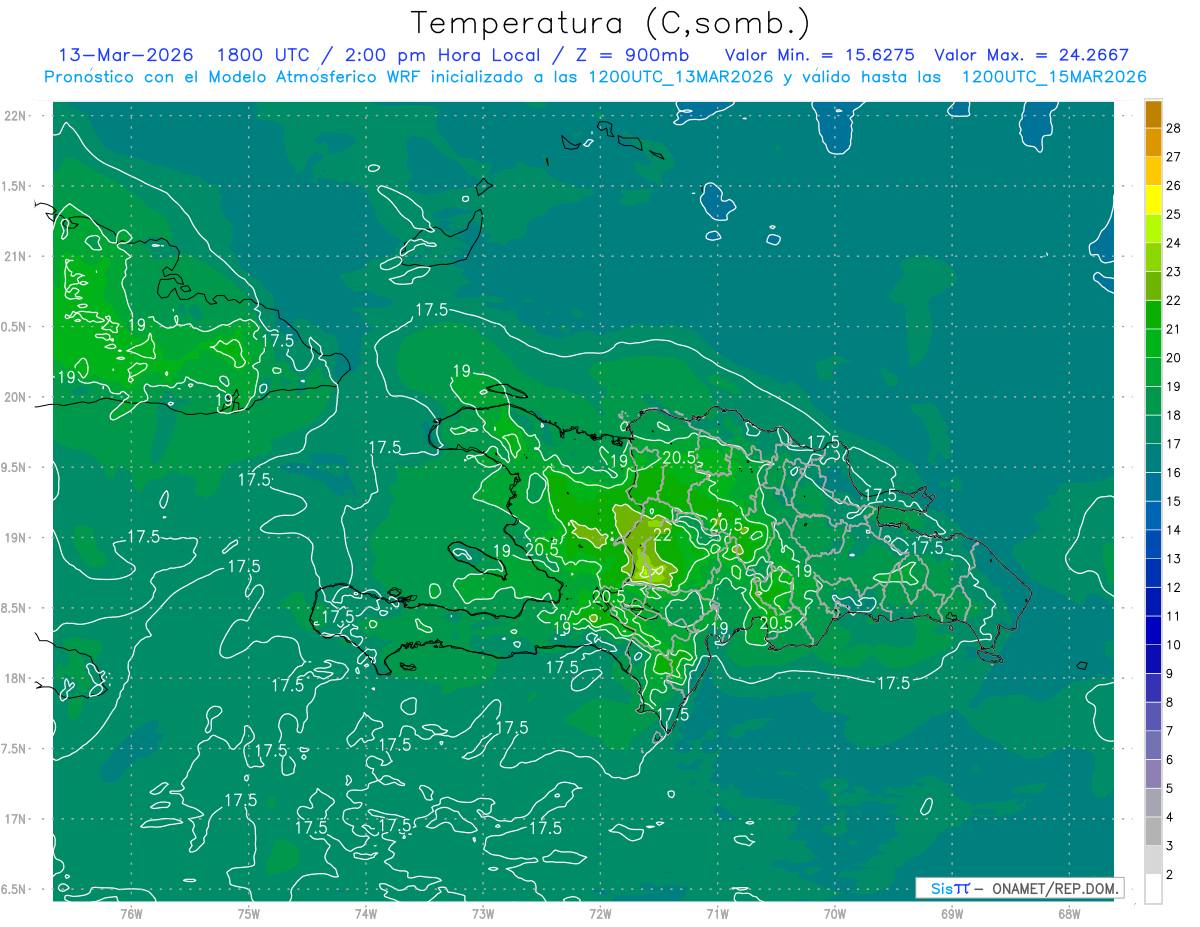Click the lime swatch between 24 and 25
This screenshot has width=1200, height=927.
(x=1153, y=229)
